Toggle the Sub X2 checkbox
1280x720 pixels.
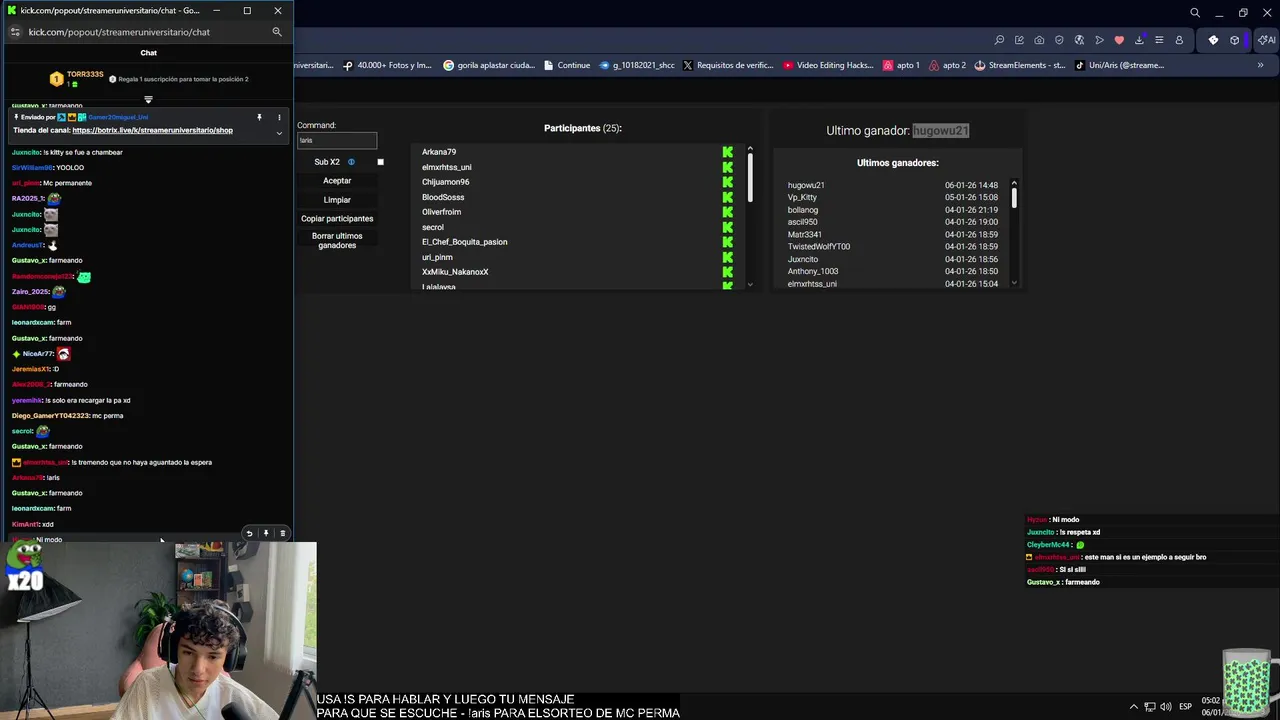[x=380, y=162]
